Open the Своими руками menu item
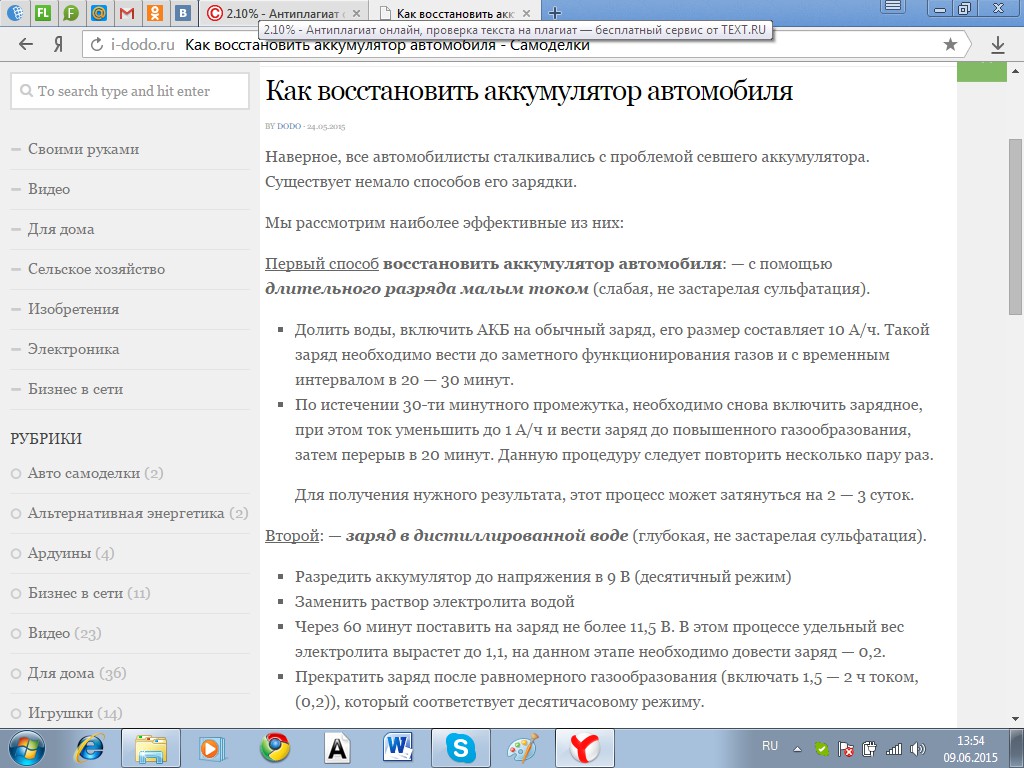 [x=84, y=149]
